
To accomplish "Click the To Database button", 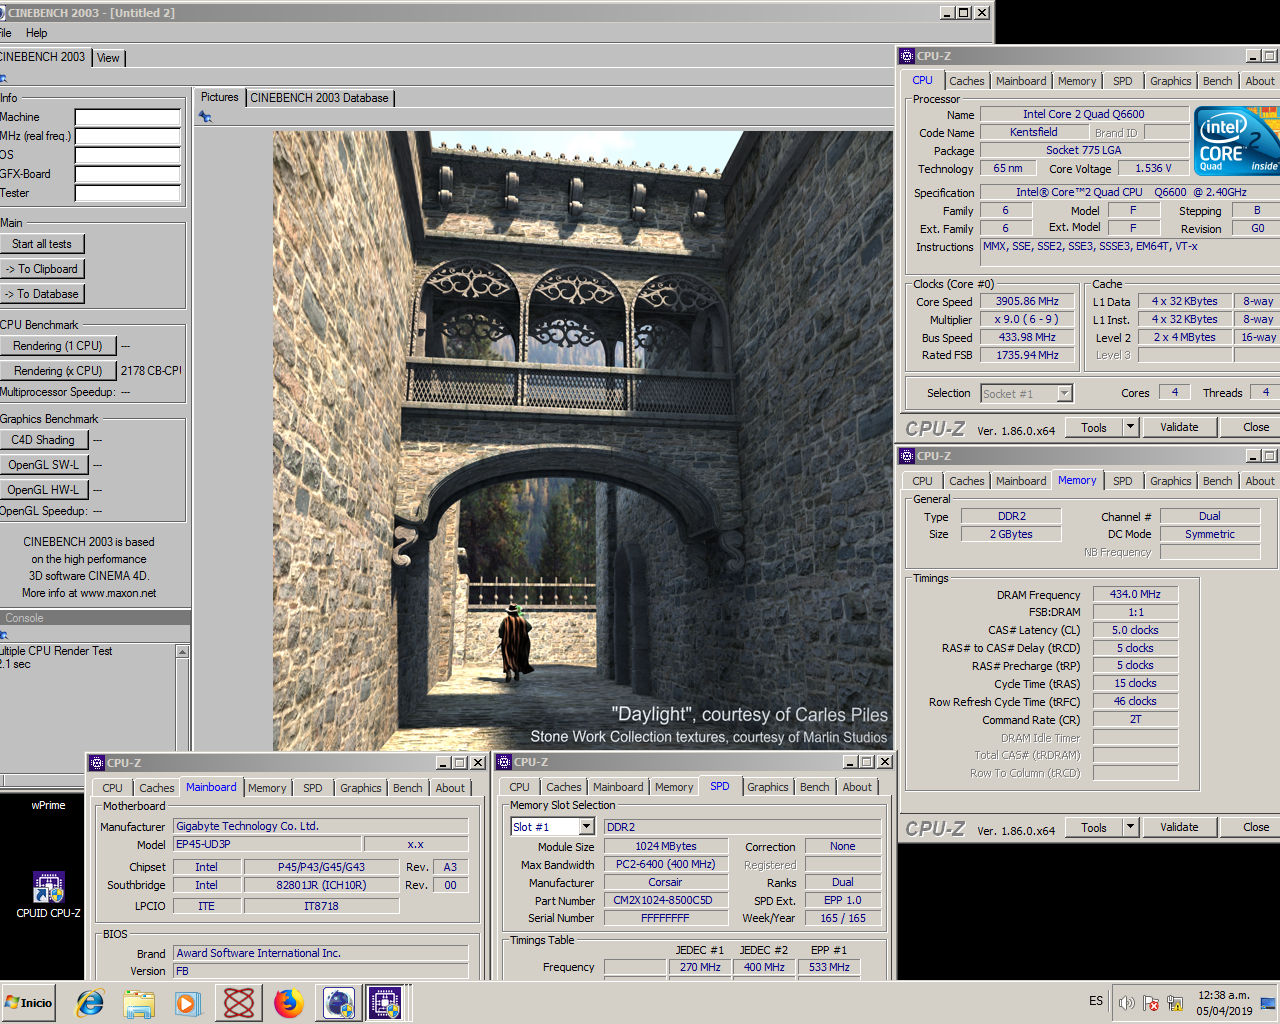I will (x=42, y=294).
